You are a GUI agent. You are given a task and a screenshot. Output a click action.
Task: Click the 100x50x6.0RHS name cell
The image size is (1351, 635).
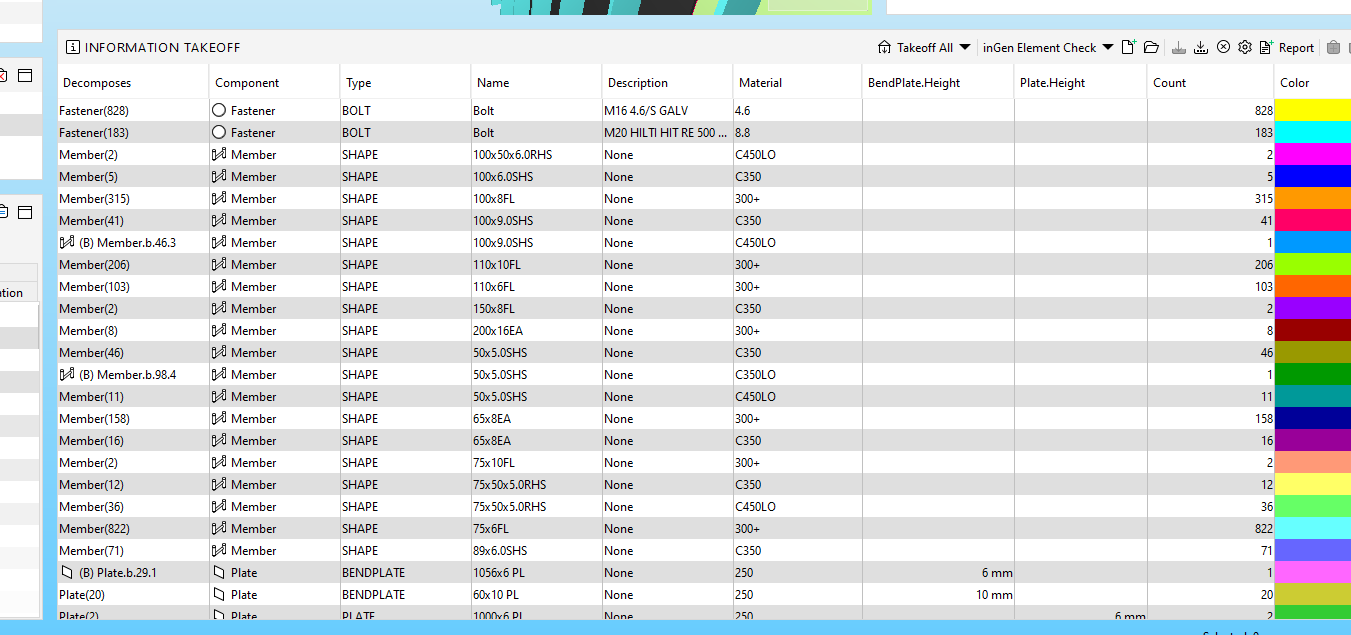click(536, 154)
